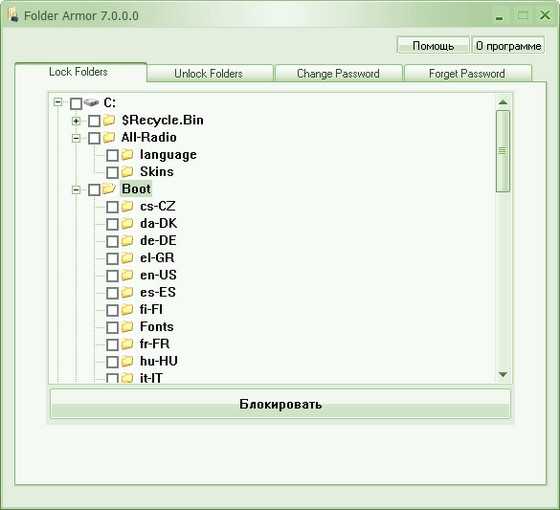Click the C: drive icon

click(x=91, y=103)
